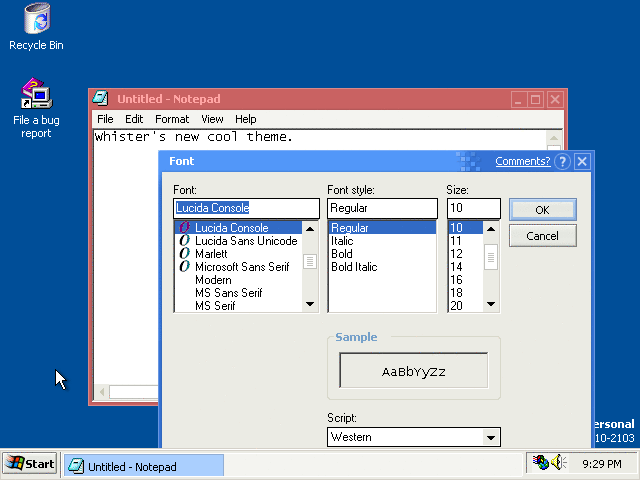The image size is (640, 480).
Task: Click the Comments? link
Action: point(522,161)
